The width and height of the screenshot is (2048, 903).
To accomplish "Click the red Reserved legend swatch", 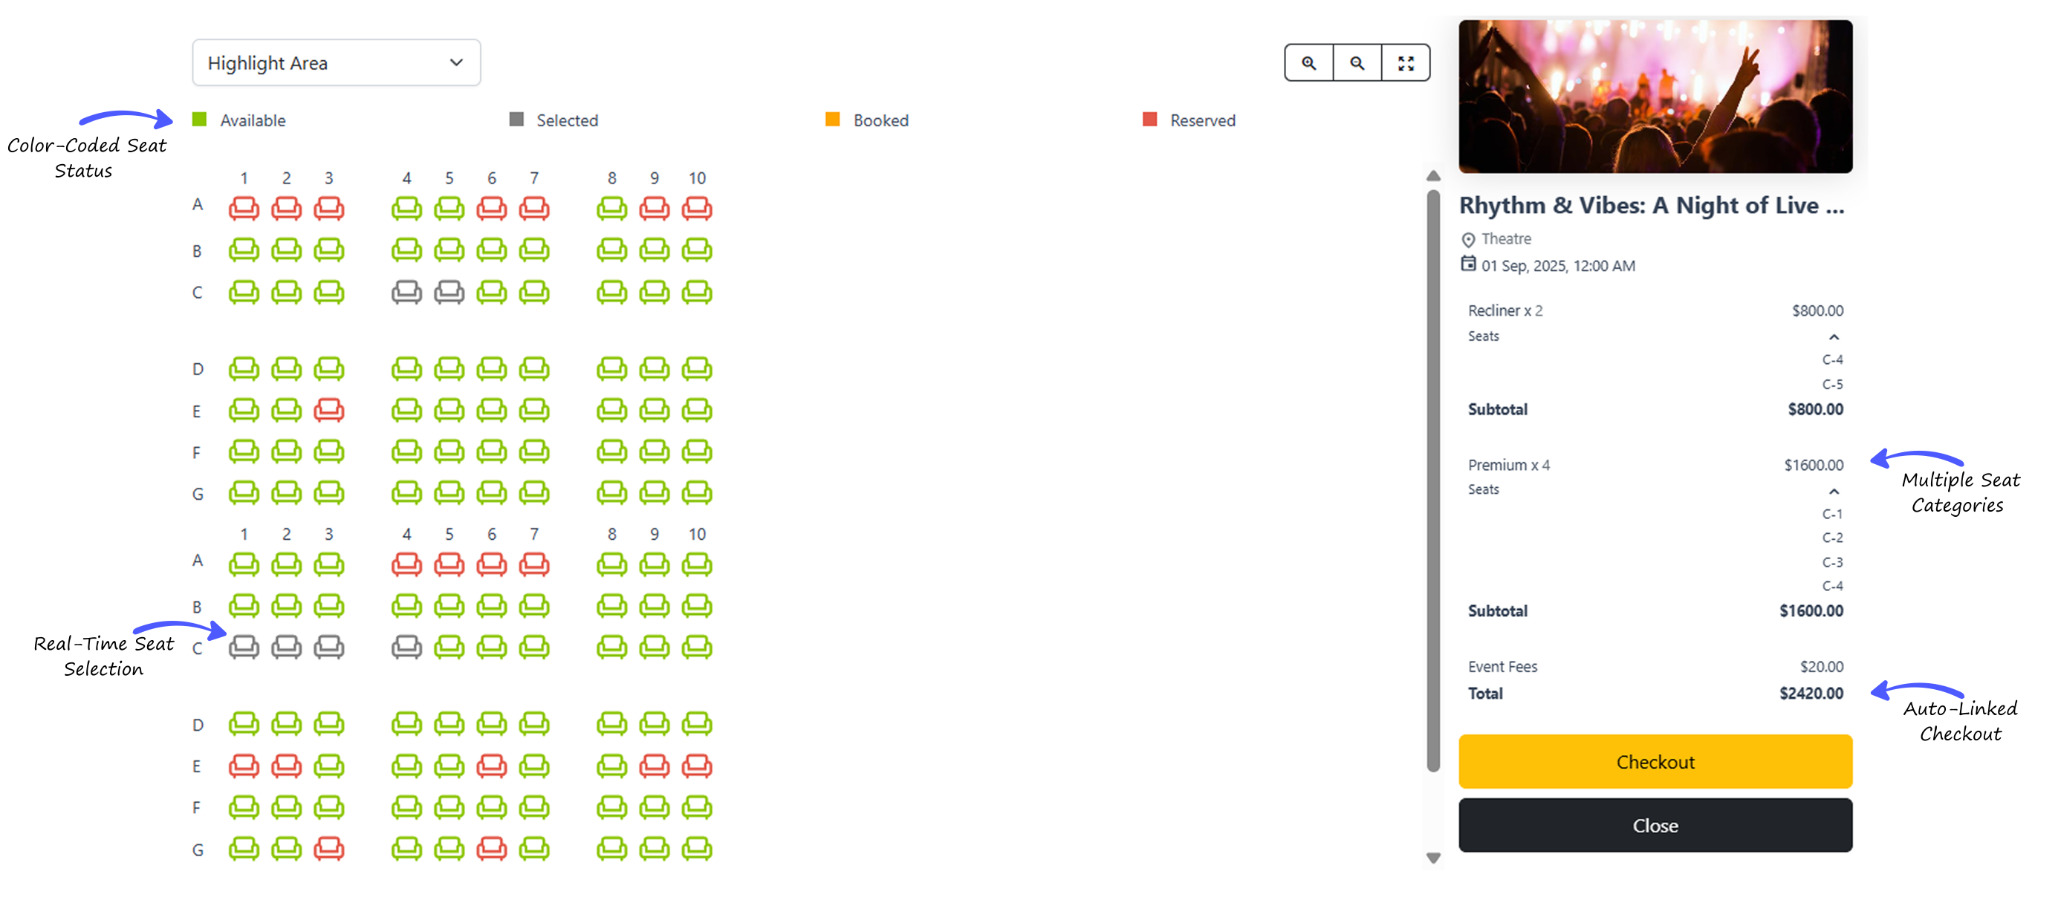I will 1150,120.
